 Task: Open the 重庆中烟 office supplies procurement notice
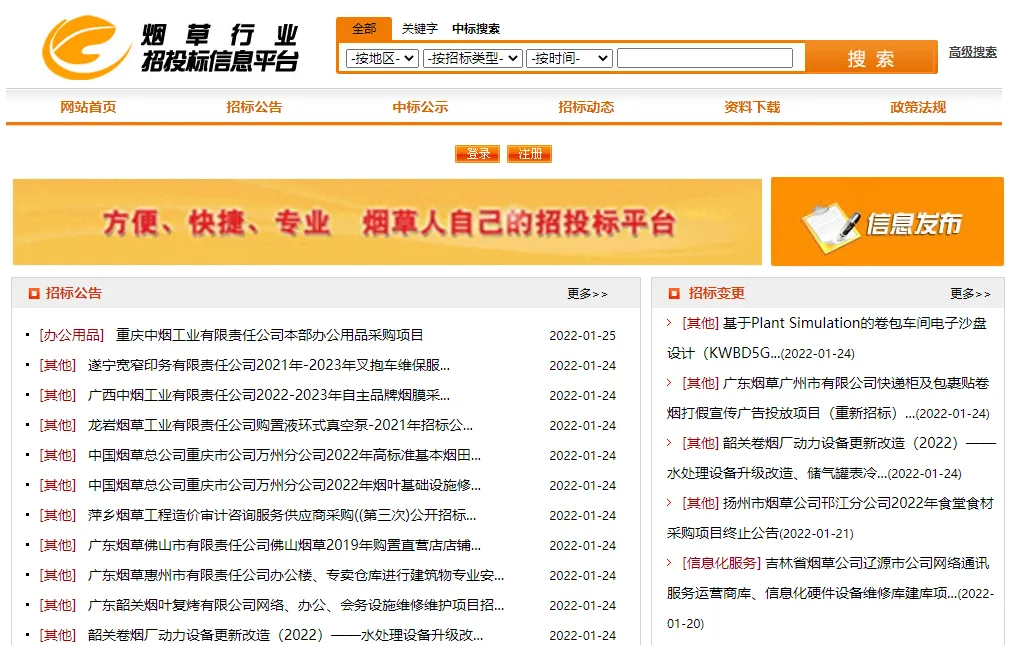pos(269,335)
